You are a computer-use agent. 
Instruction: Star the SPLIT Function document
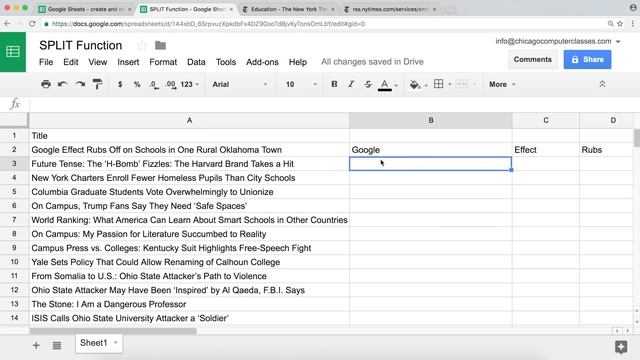(x=142, y=45)
